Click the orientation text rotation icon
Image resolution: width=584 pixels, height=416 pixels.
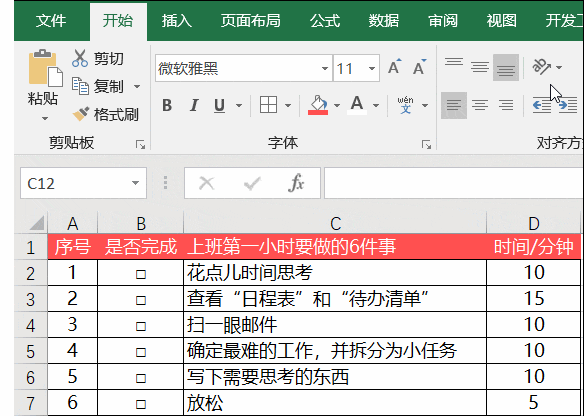point(542,67)
